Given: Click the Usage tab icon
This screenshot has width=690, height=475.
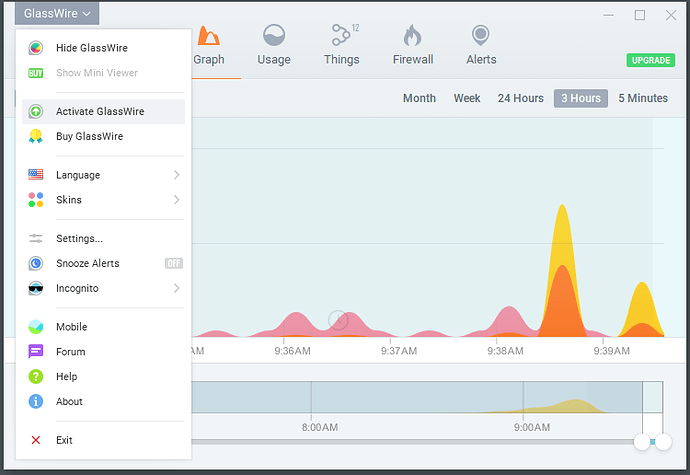Looking at the screenshot, I should (x=273, y=37).
